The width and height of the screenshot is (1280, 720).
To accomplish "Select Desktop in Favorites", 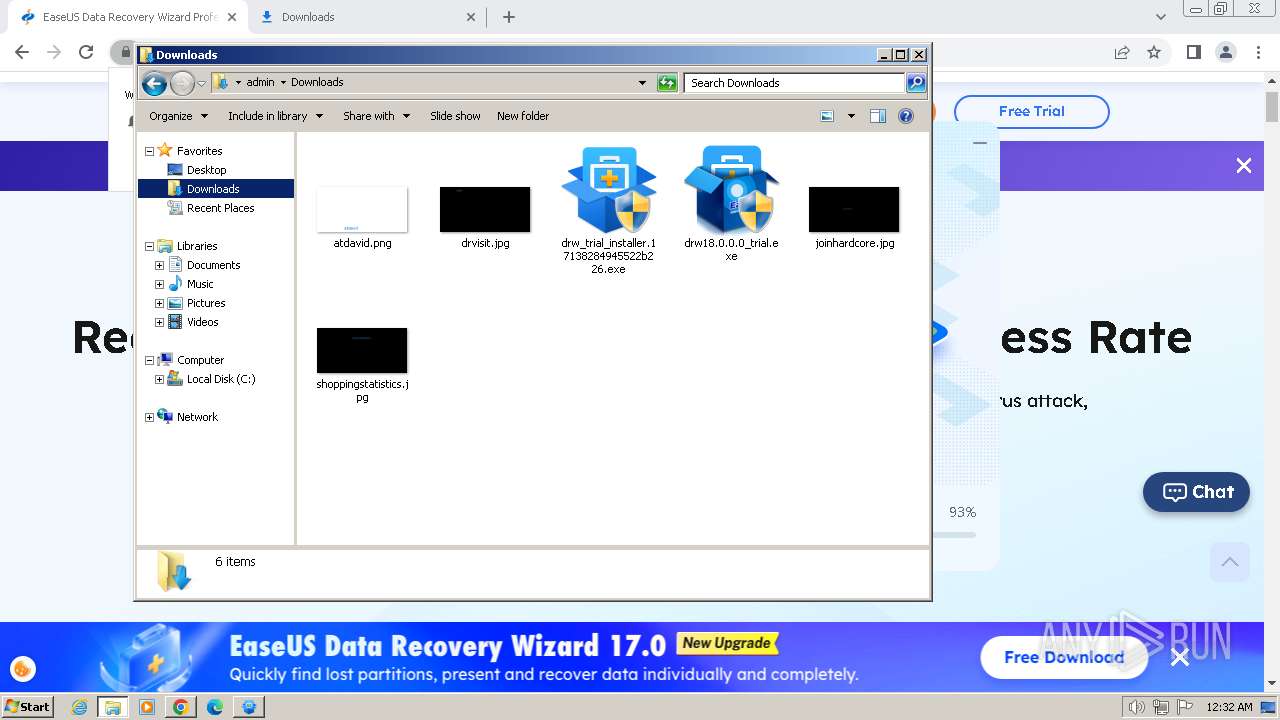I will click(x=206, y=170).
